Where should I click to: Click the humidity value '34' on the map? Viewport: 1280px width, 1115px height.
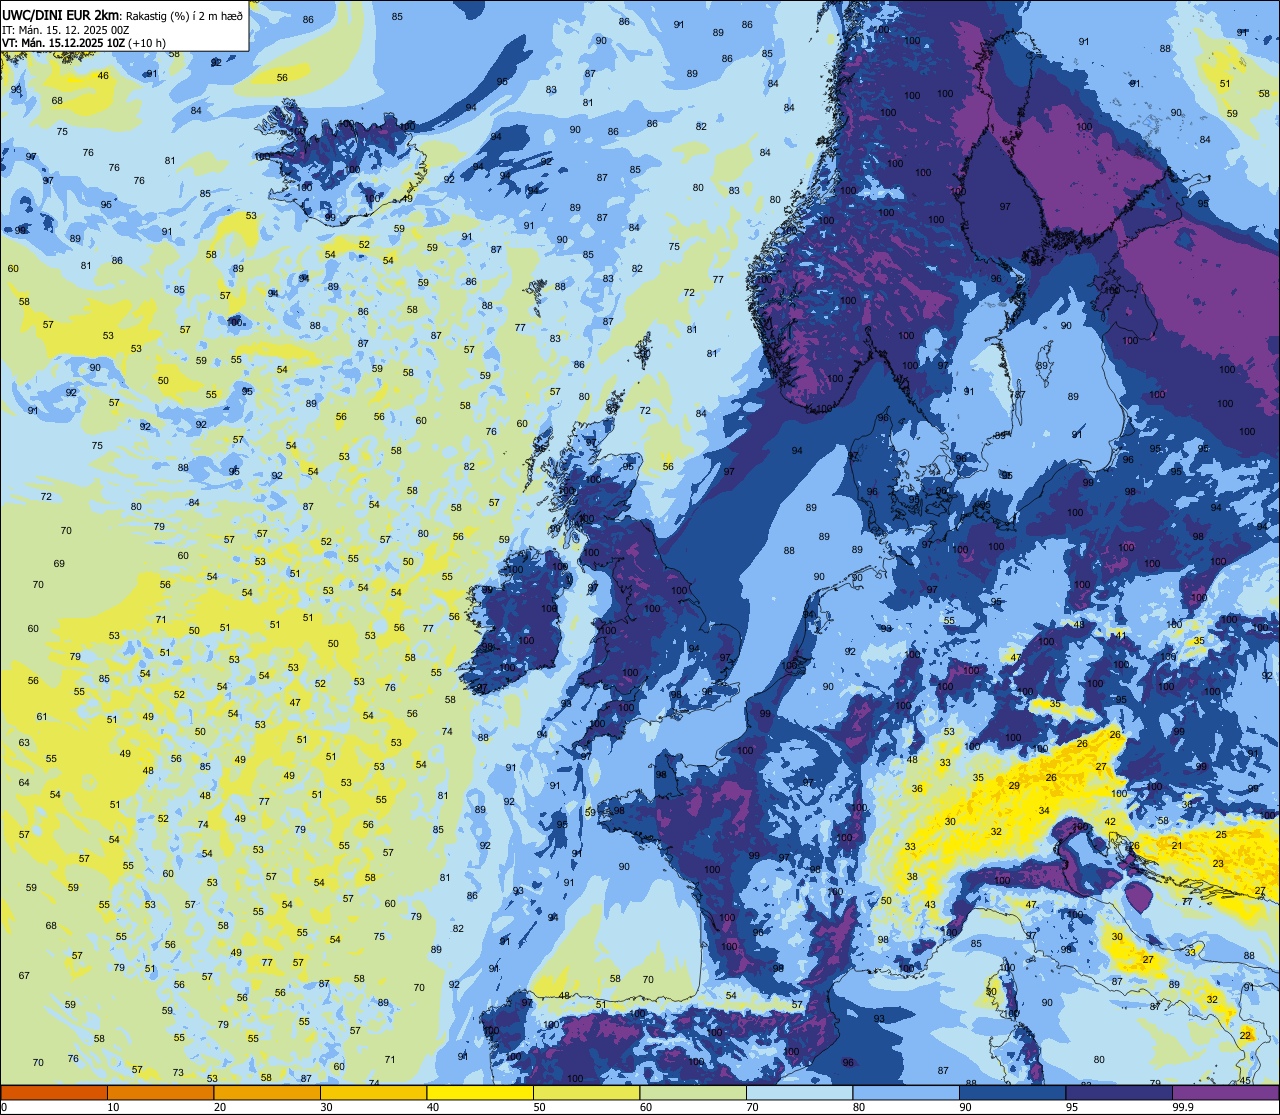[x=1044, y=810]
